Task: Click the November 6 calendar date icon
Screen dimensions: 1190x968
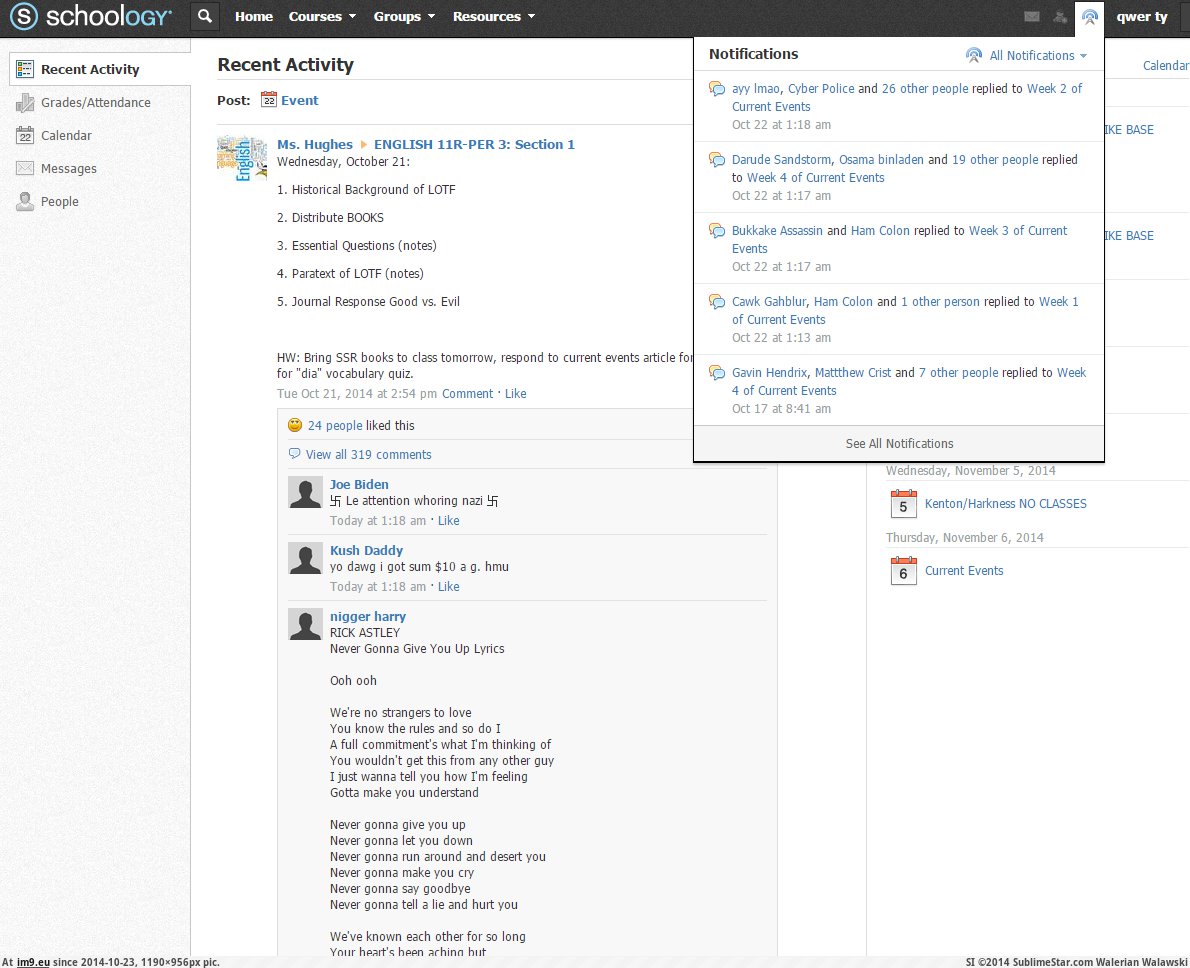Action: (903, 571)
